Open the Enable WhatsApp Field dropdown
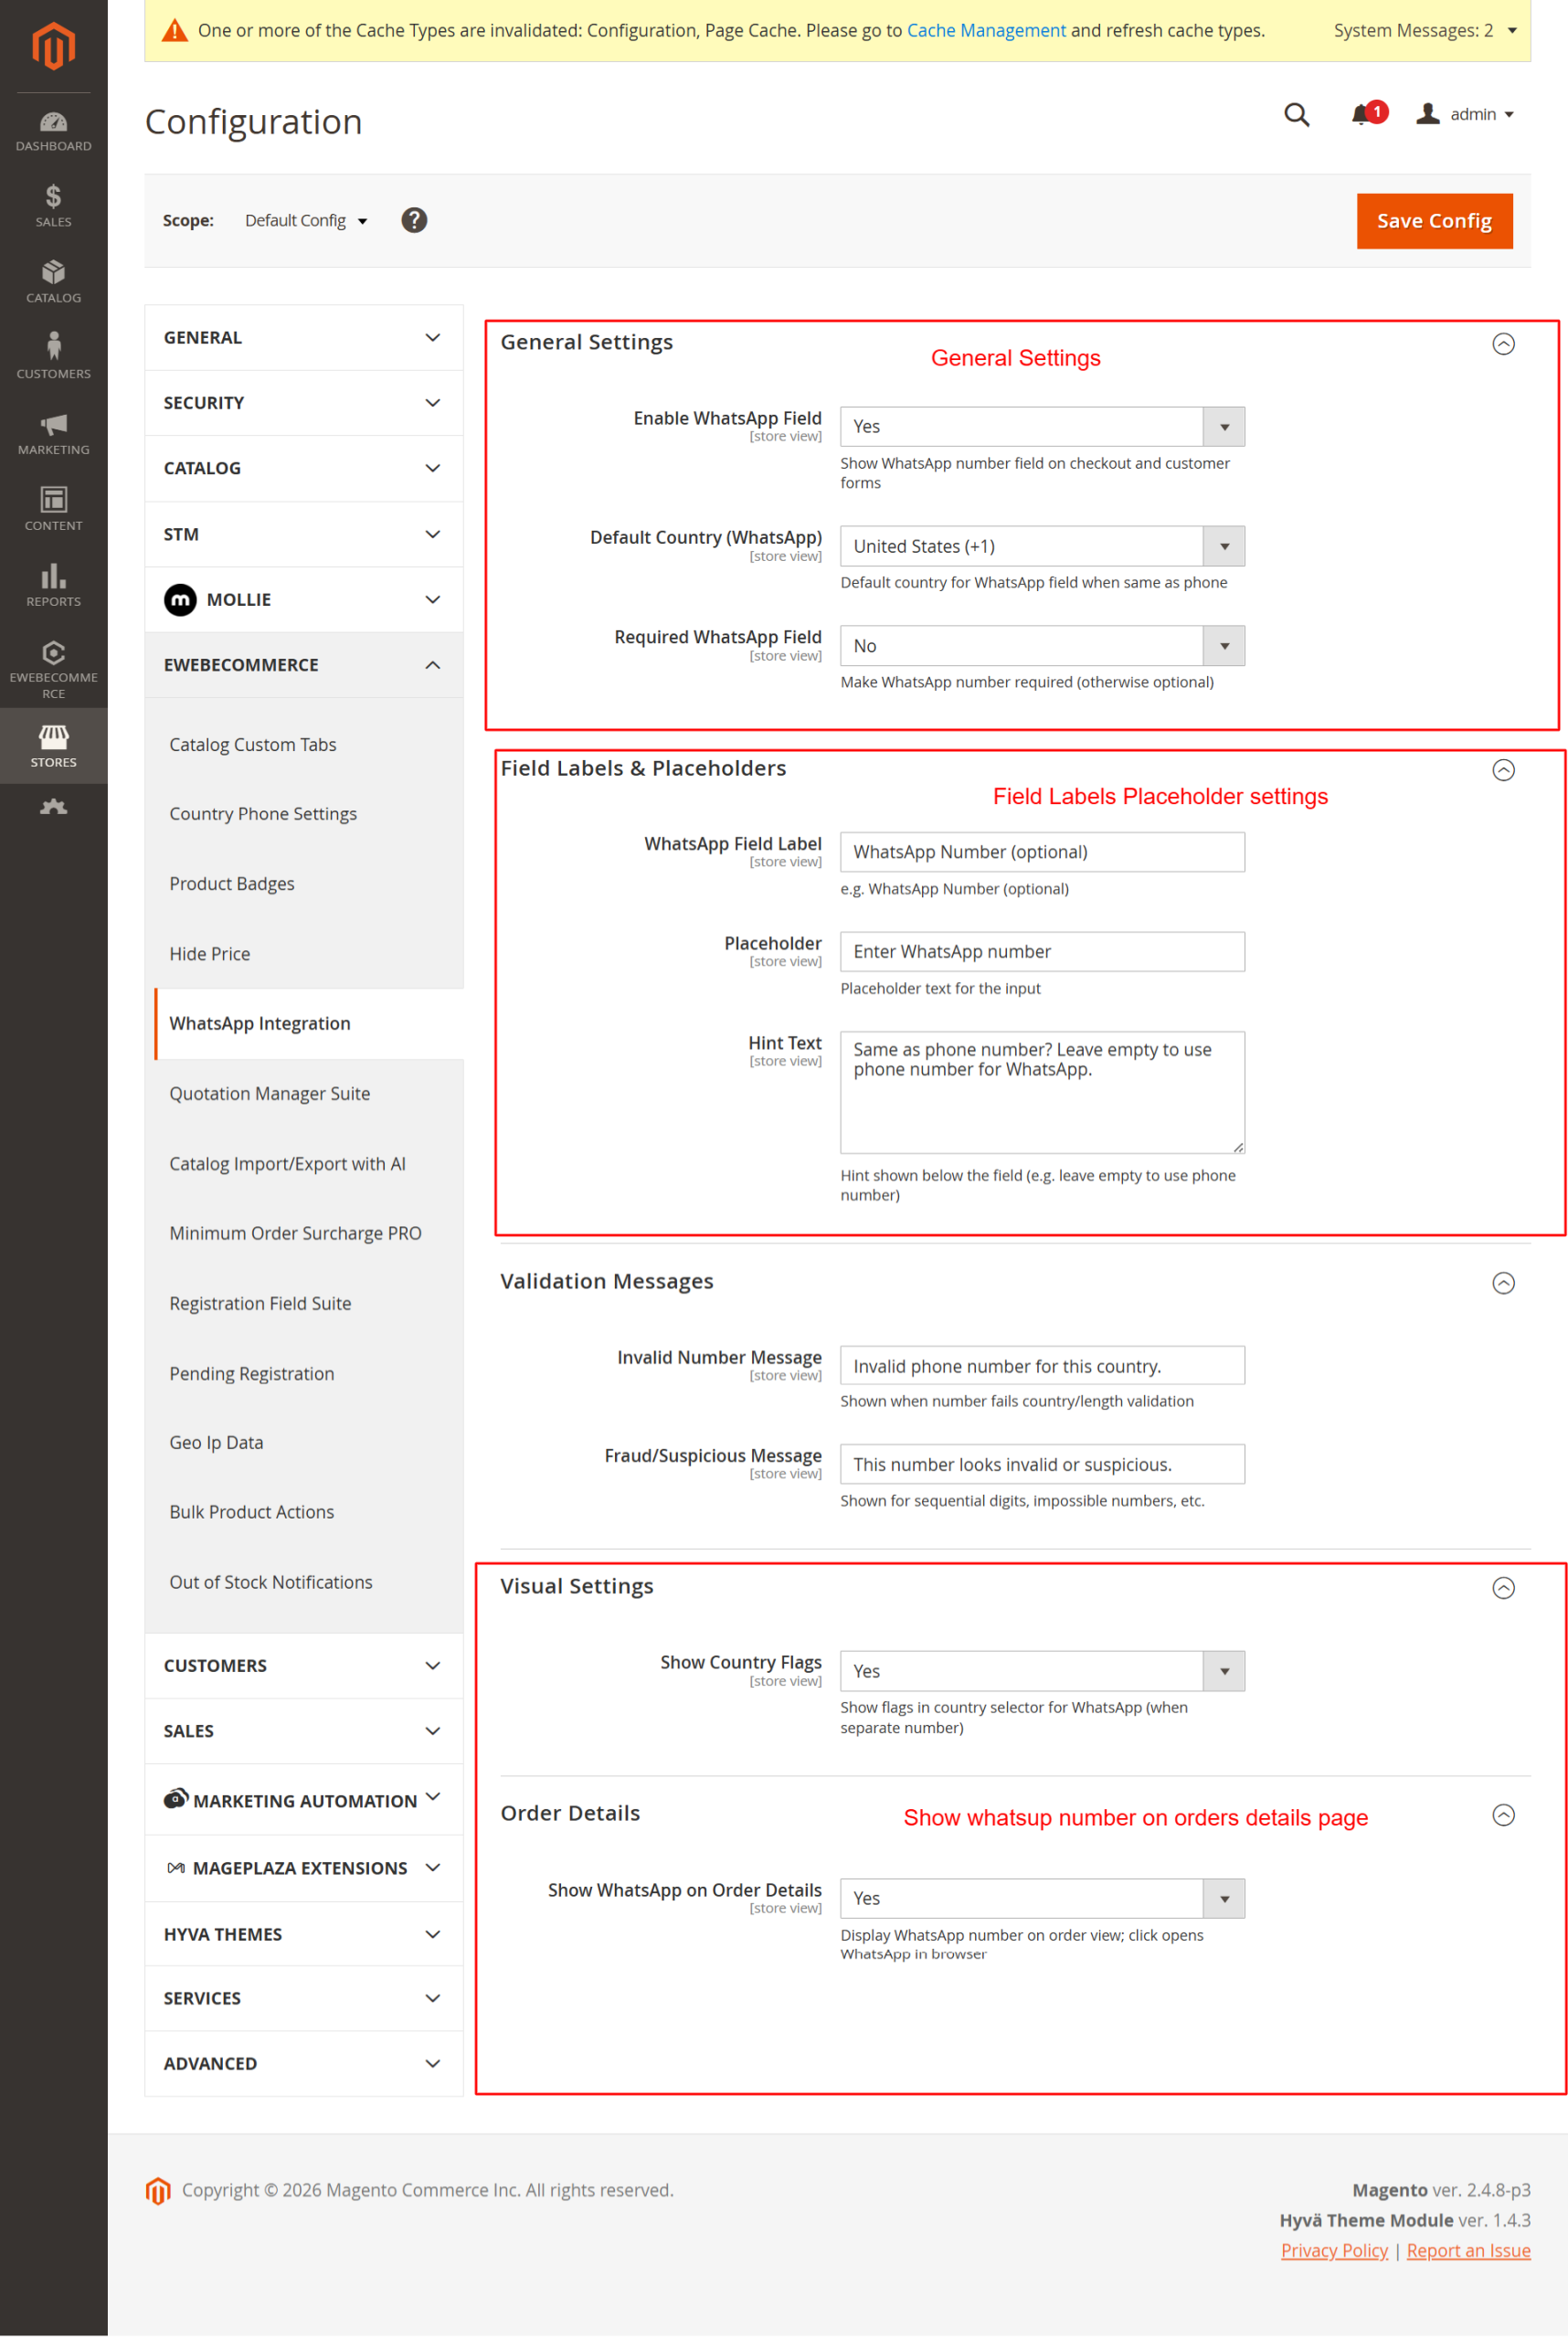The width and height of the screenshot is (1568, 2339). [x=1042, y=427]
